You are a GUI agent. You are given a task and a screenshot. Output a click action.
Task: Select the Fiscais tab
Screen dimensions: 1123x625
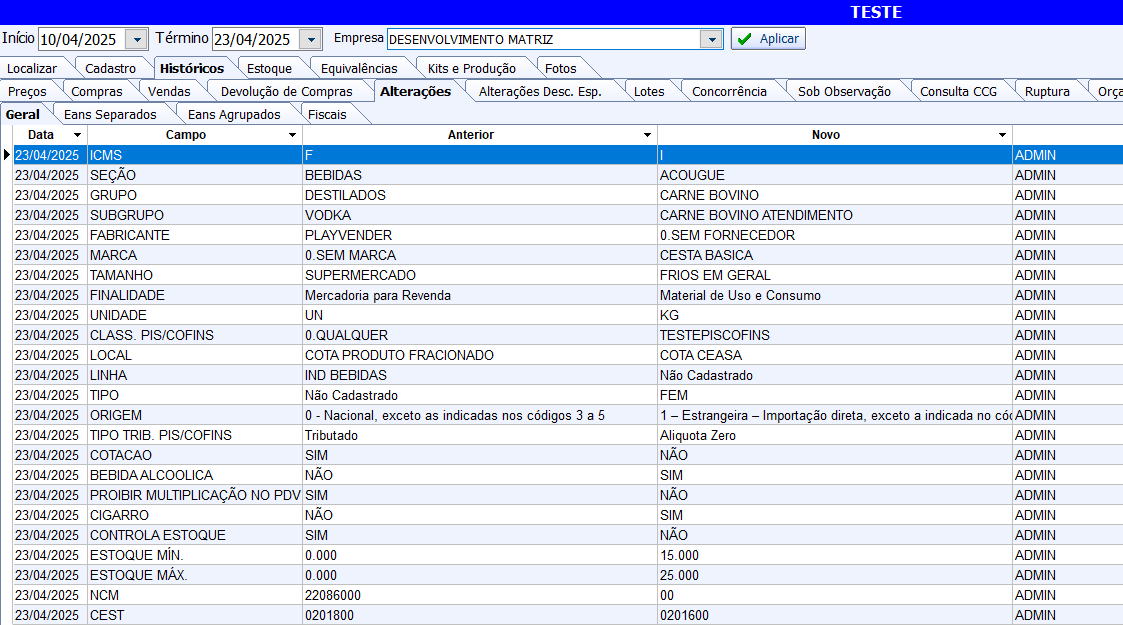tap(327, 115)
